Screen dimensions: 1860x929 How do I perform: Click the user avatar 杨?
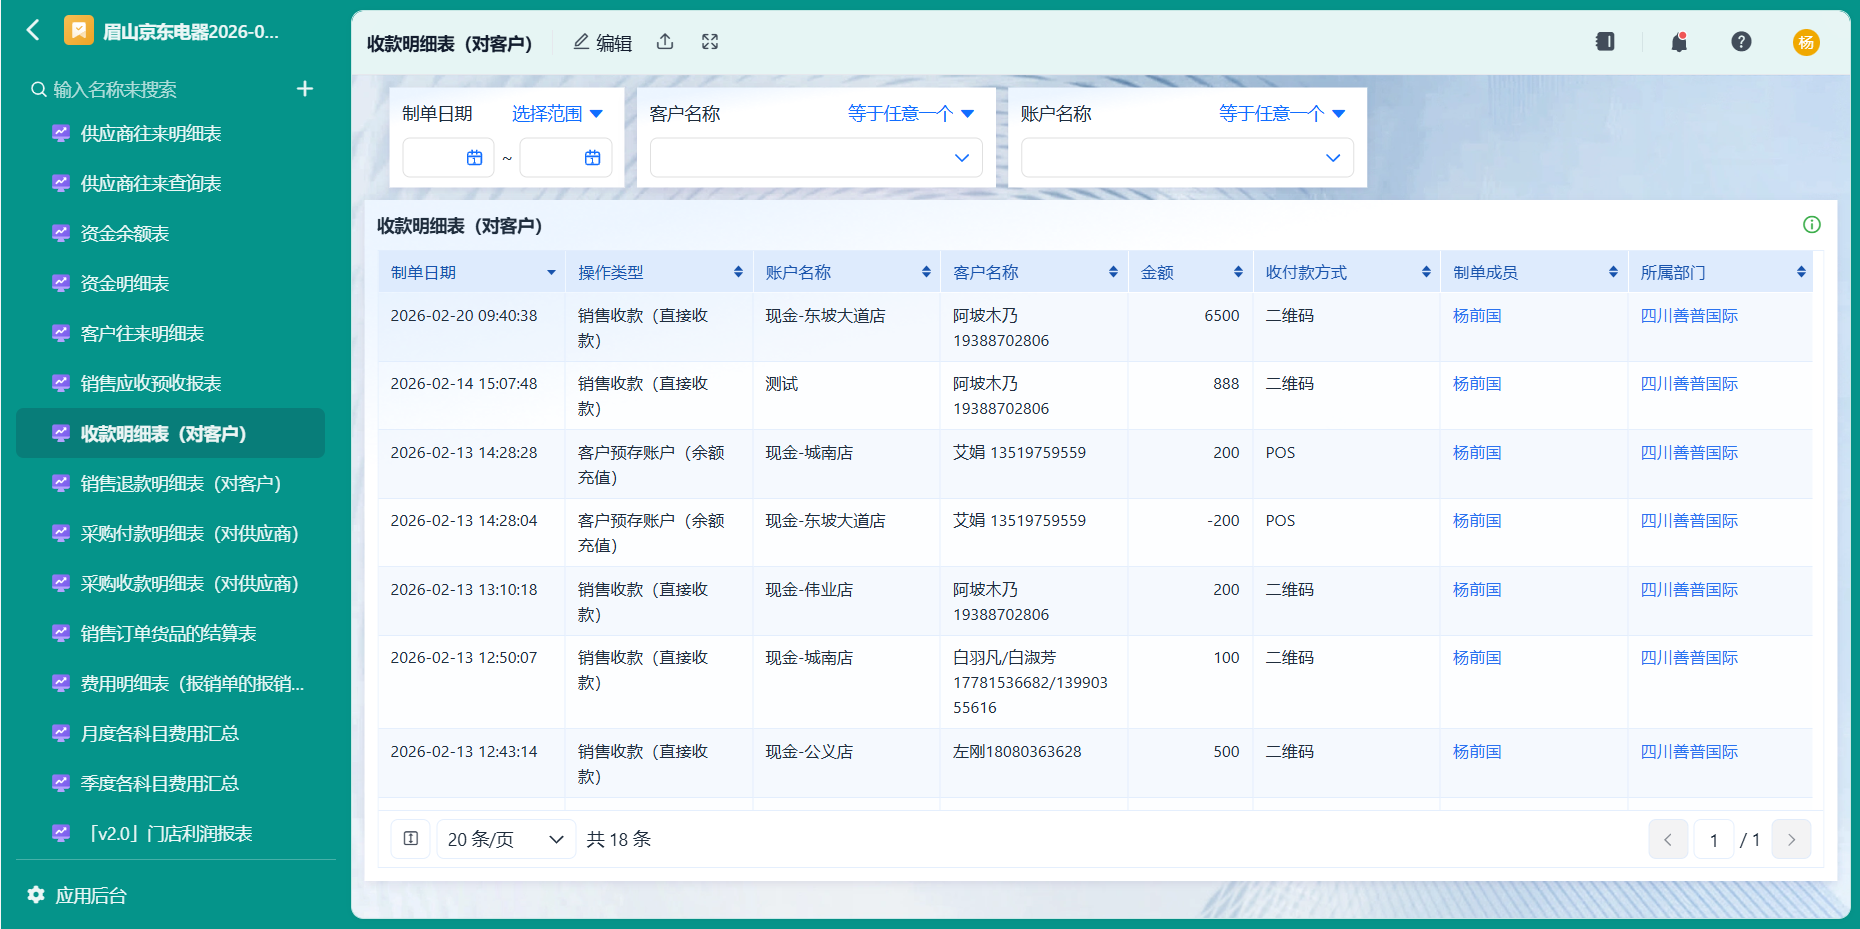click(x=1806, y=42)
